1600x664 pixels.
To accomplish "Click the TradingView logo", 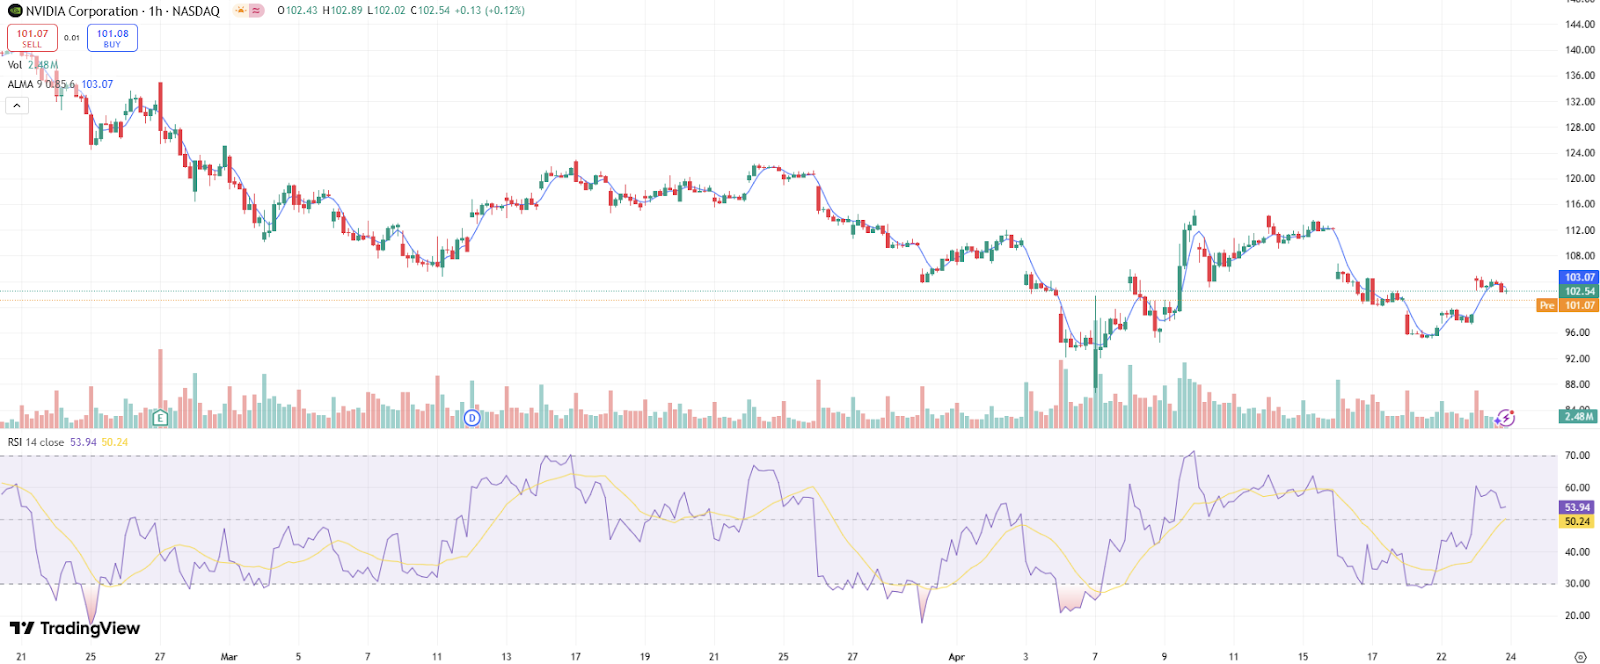I will pos(75,628).
